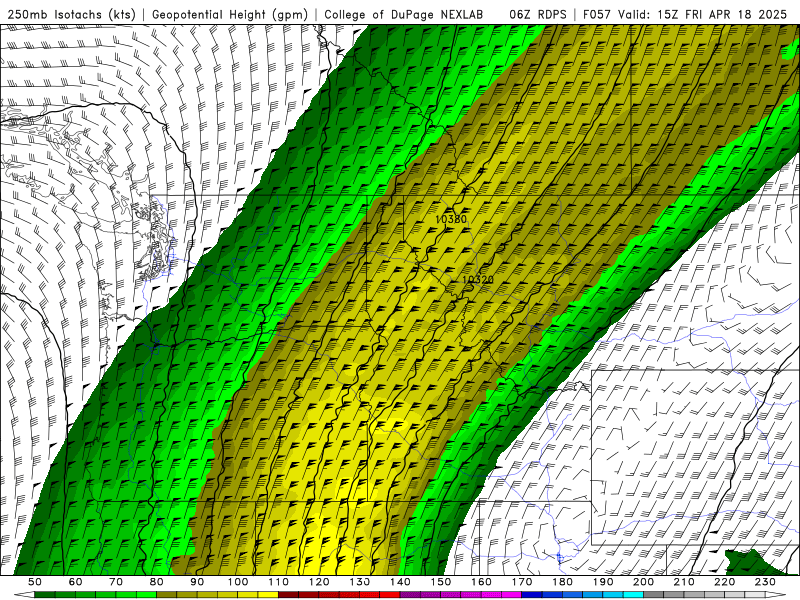Click the 190 knot colorbar label
This screenshot has height=600, width=800.
603,582
